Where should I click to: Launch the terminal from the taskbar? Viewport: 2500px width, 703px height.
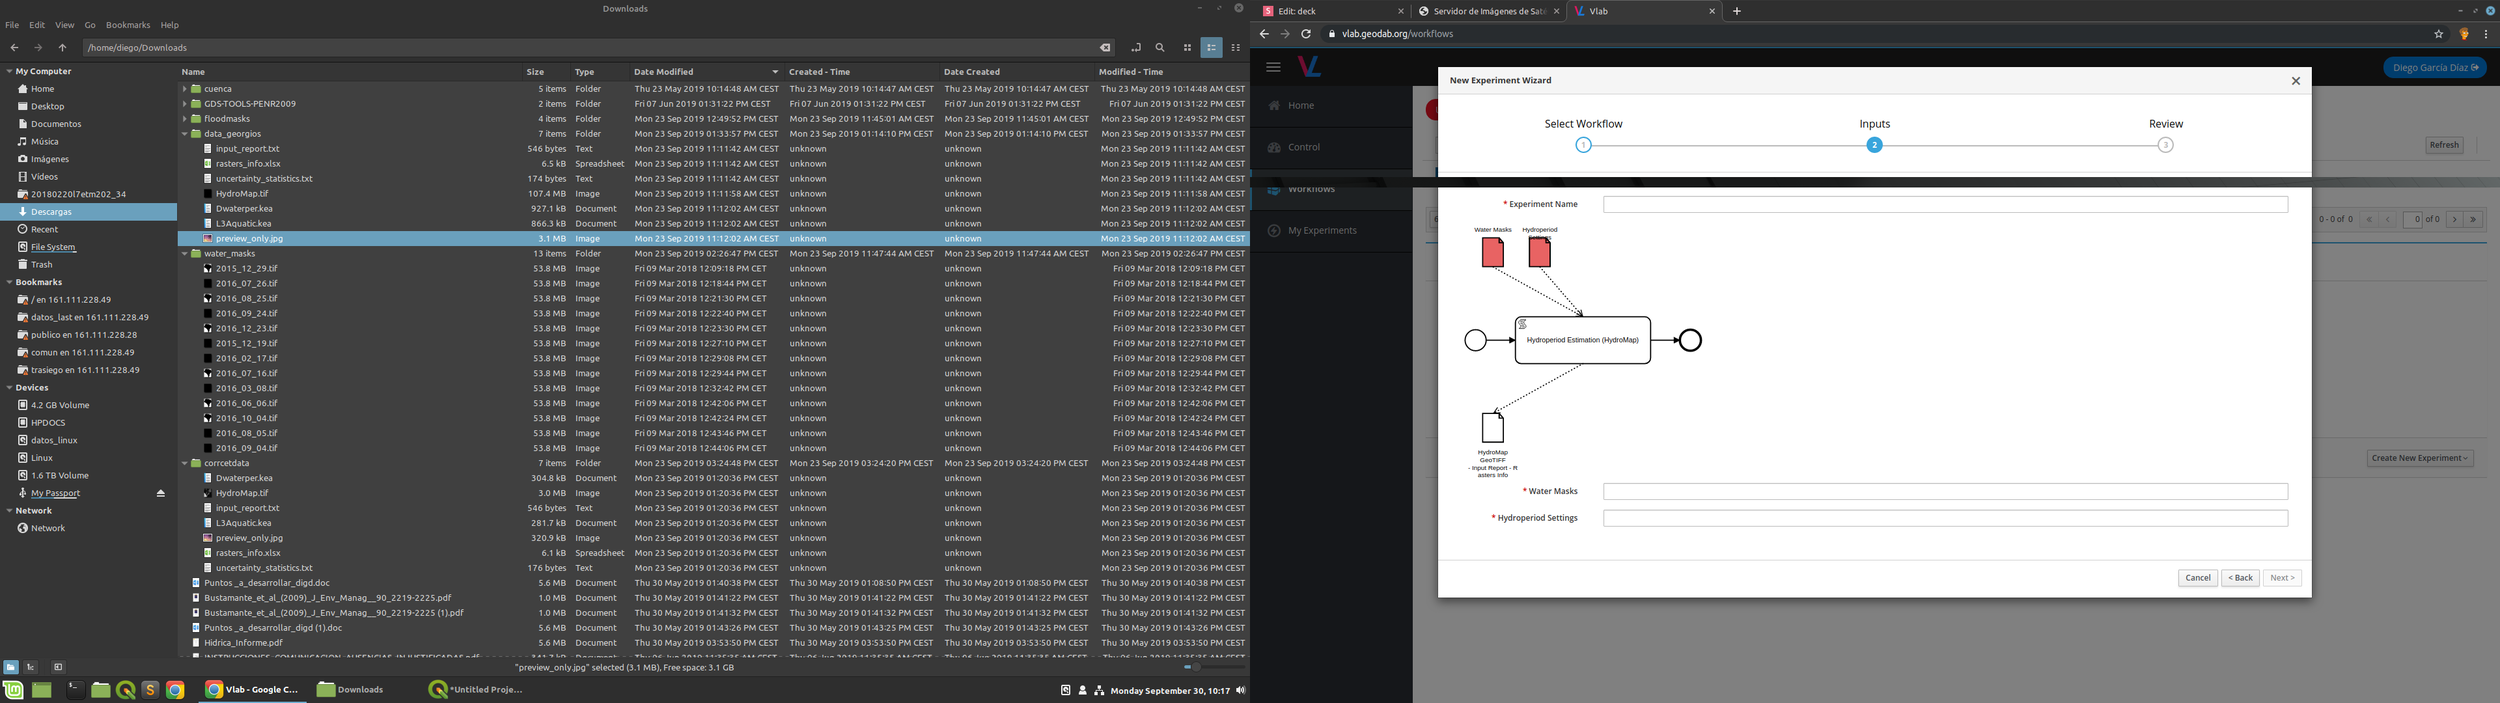(x=75, y=690)
